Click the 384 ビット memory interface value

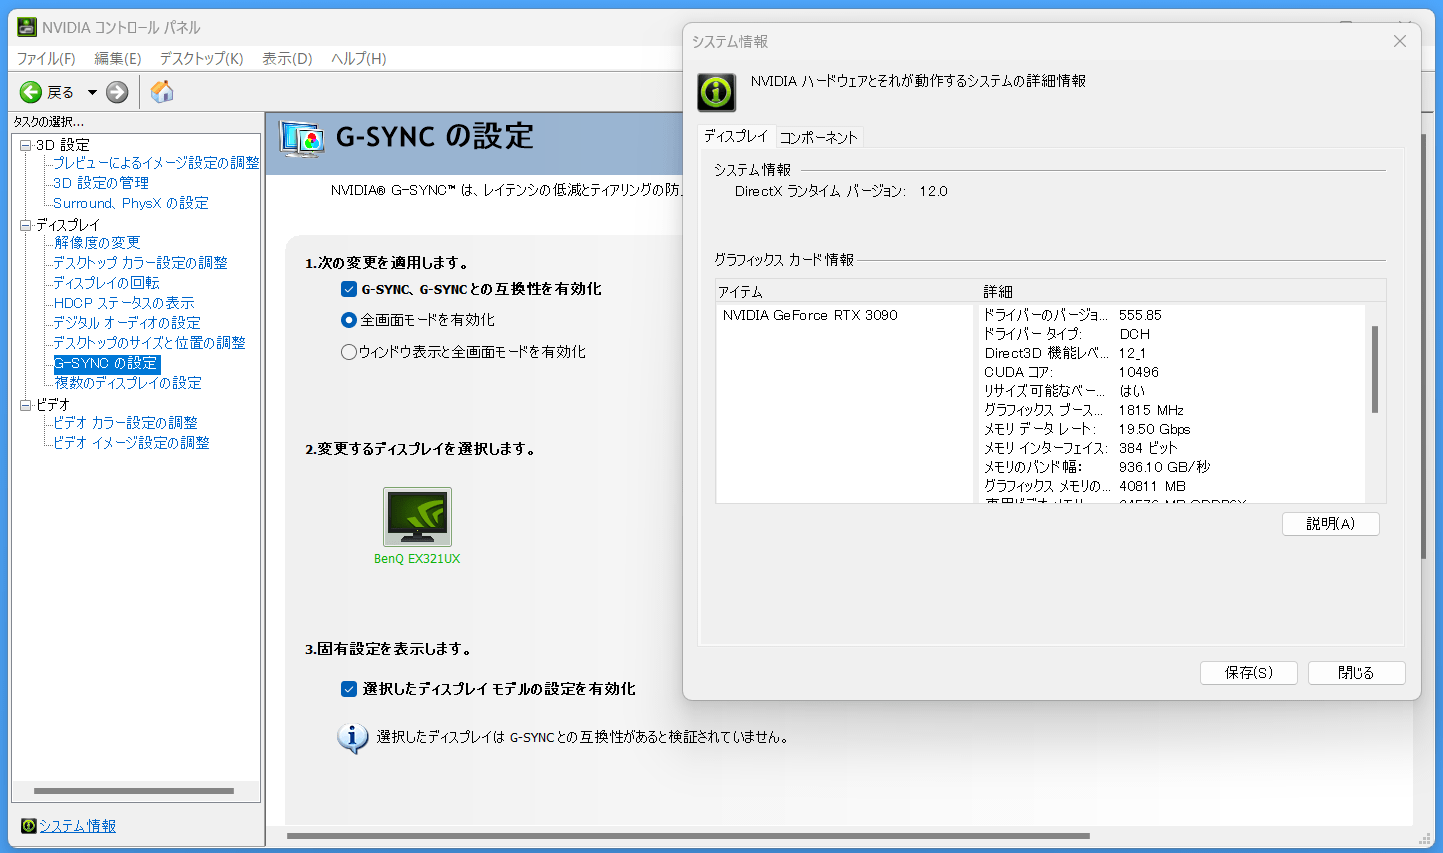pos(1148,448)
